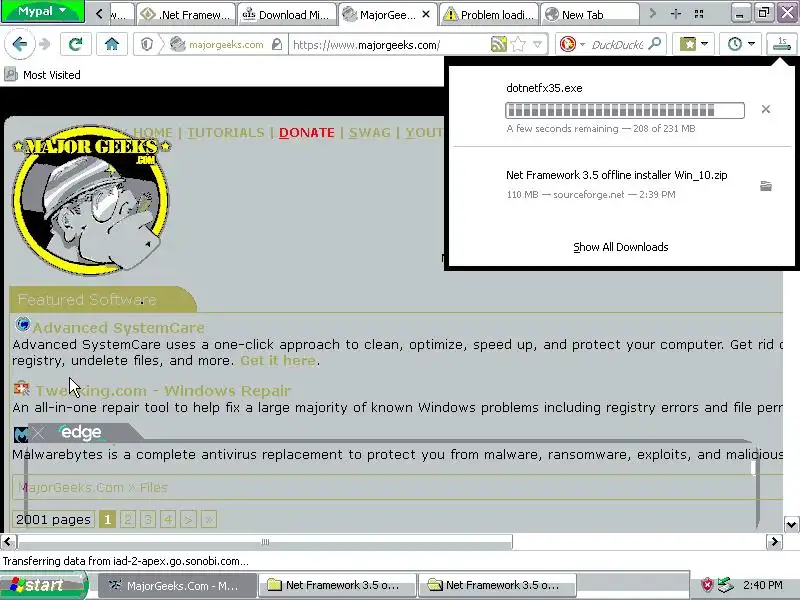Switch to MajorGeeks.Com taskbar button
The height and width of the screenshot is (600, 800).
[x=178, y=586]
